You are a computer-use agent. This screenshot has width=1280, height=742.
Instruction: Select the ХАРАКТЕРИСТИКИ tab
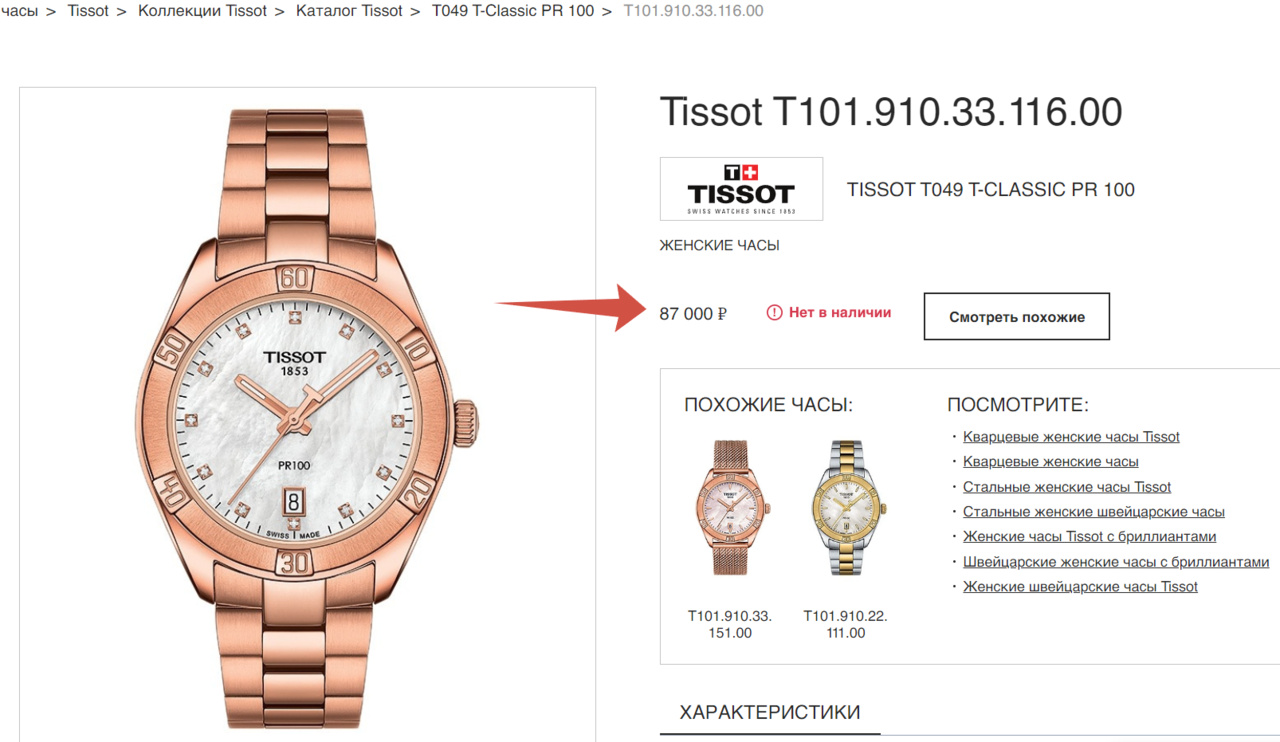pos(770,713)
